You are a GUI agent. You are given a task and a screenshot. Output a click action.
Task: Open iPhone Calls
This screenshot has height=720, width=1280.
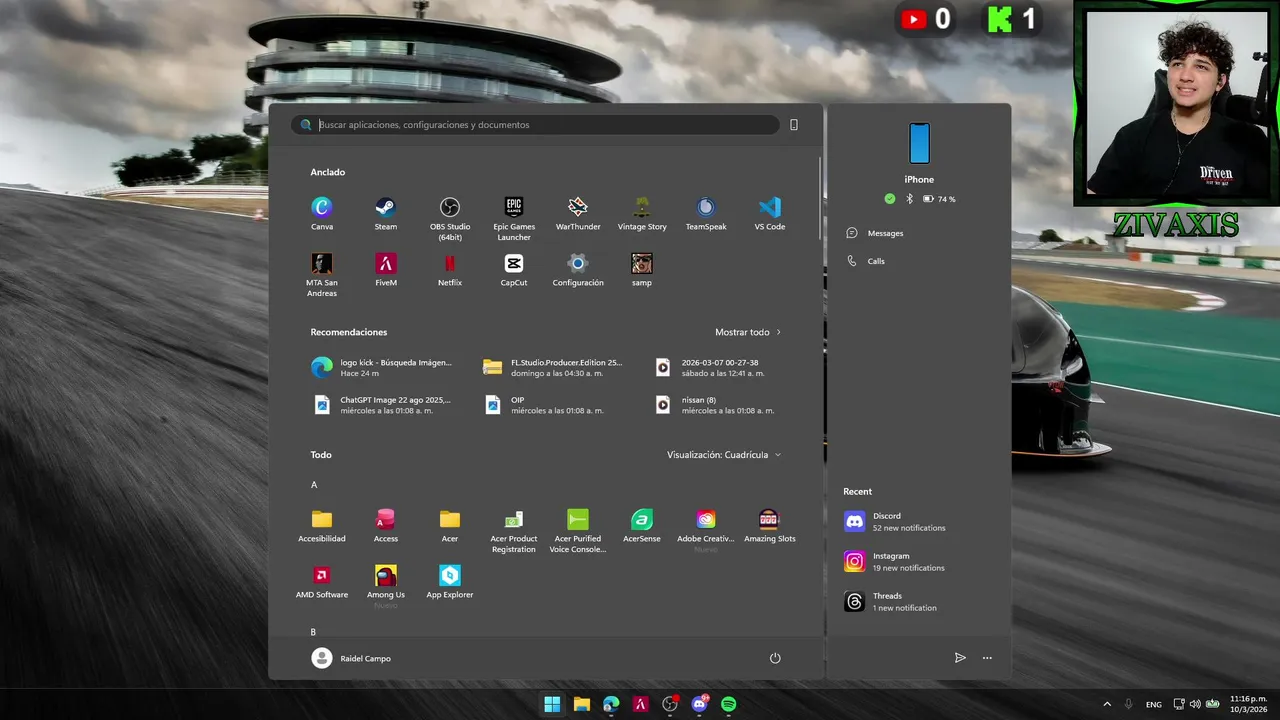(x=866, y=261)
